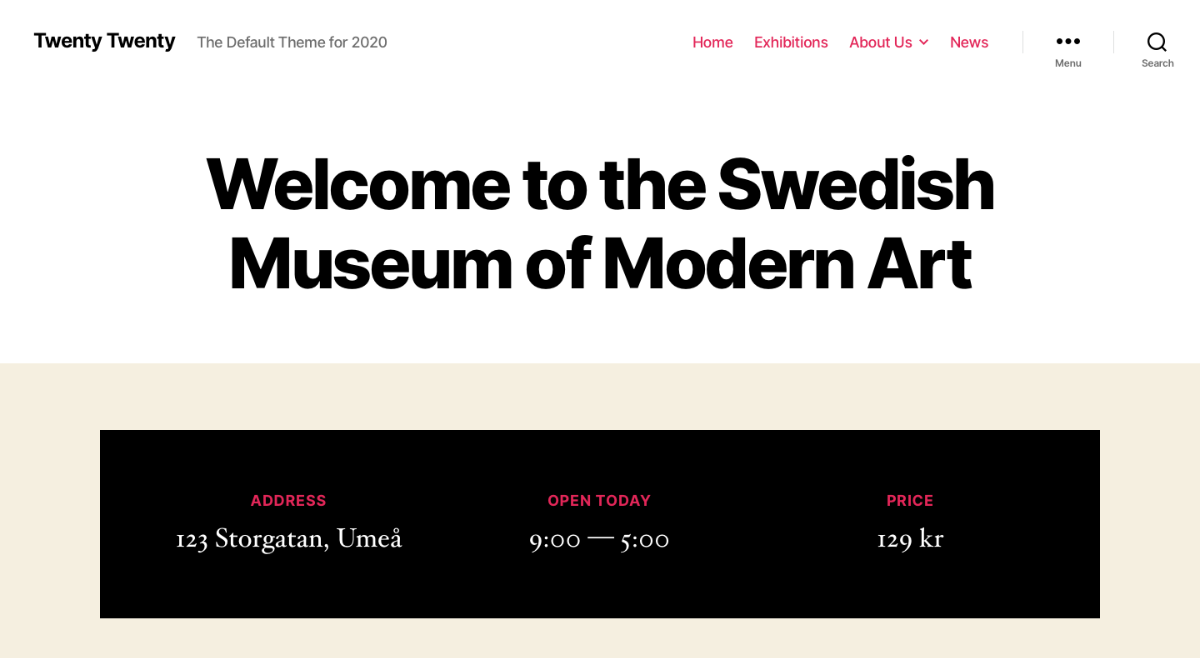Viewport: 1200px width, 658px height.
Task: Click the beige background beside the info block
Action: [50, 520]
